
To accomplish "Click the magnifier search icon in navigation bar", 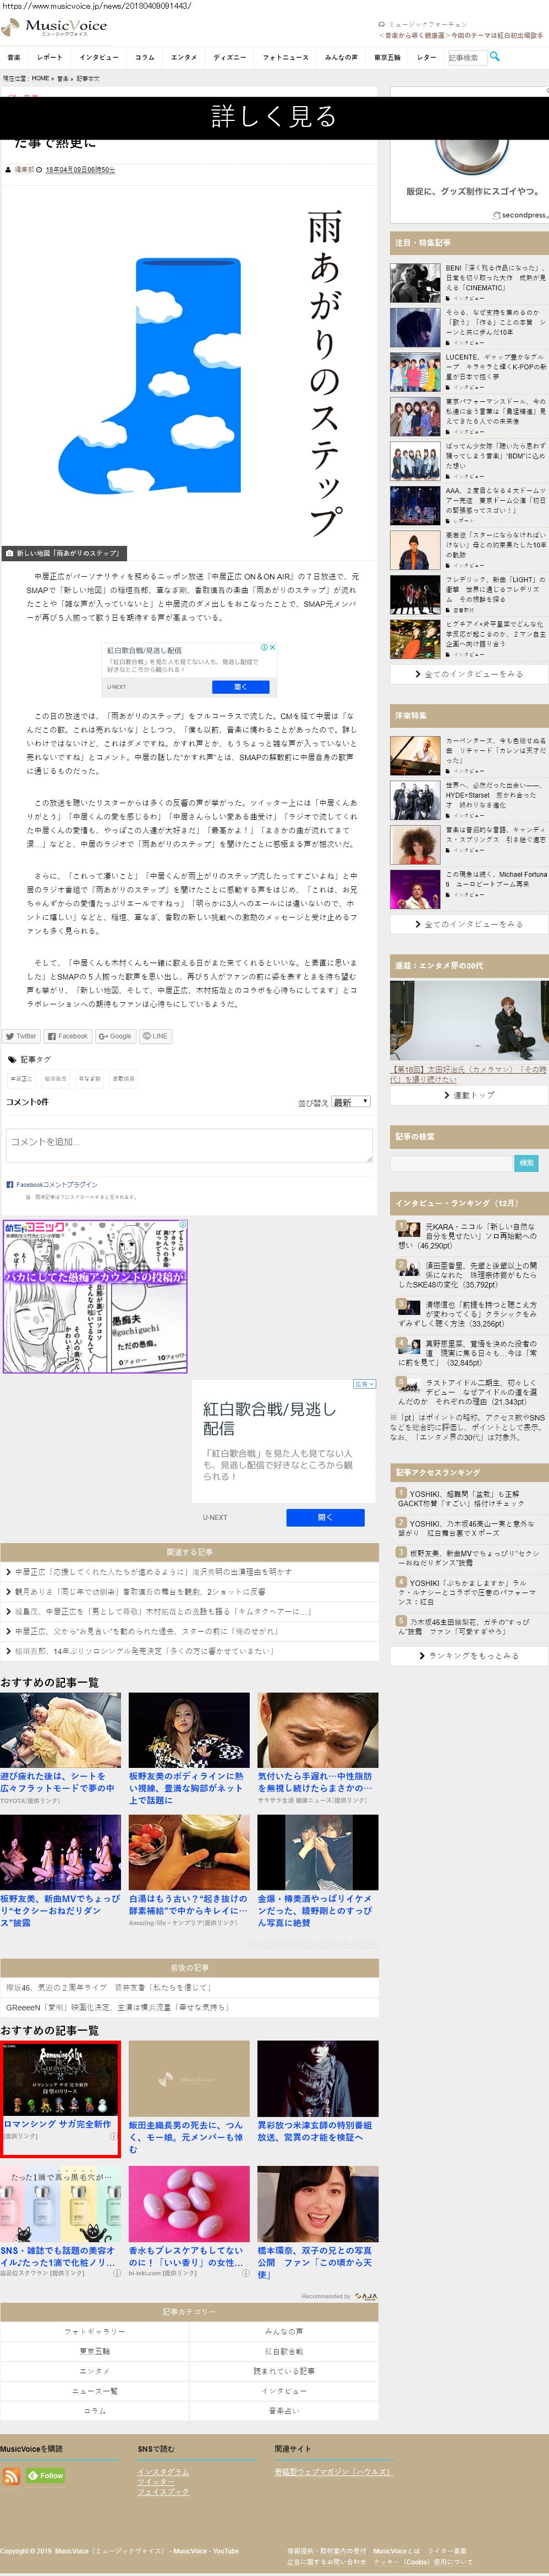I will [x=494, y=56].
